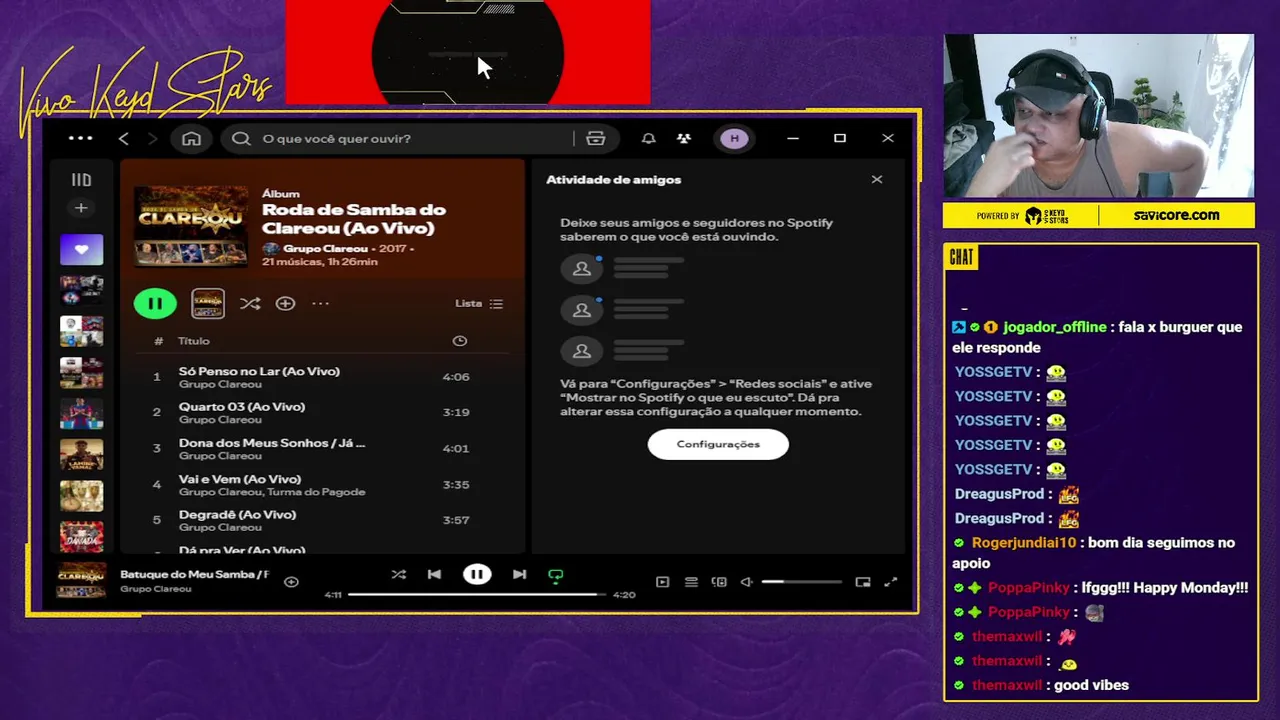Open the mini player
This screenshot has width=1280, height=720.
[863, 582]
